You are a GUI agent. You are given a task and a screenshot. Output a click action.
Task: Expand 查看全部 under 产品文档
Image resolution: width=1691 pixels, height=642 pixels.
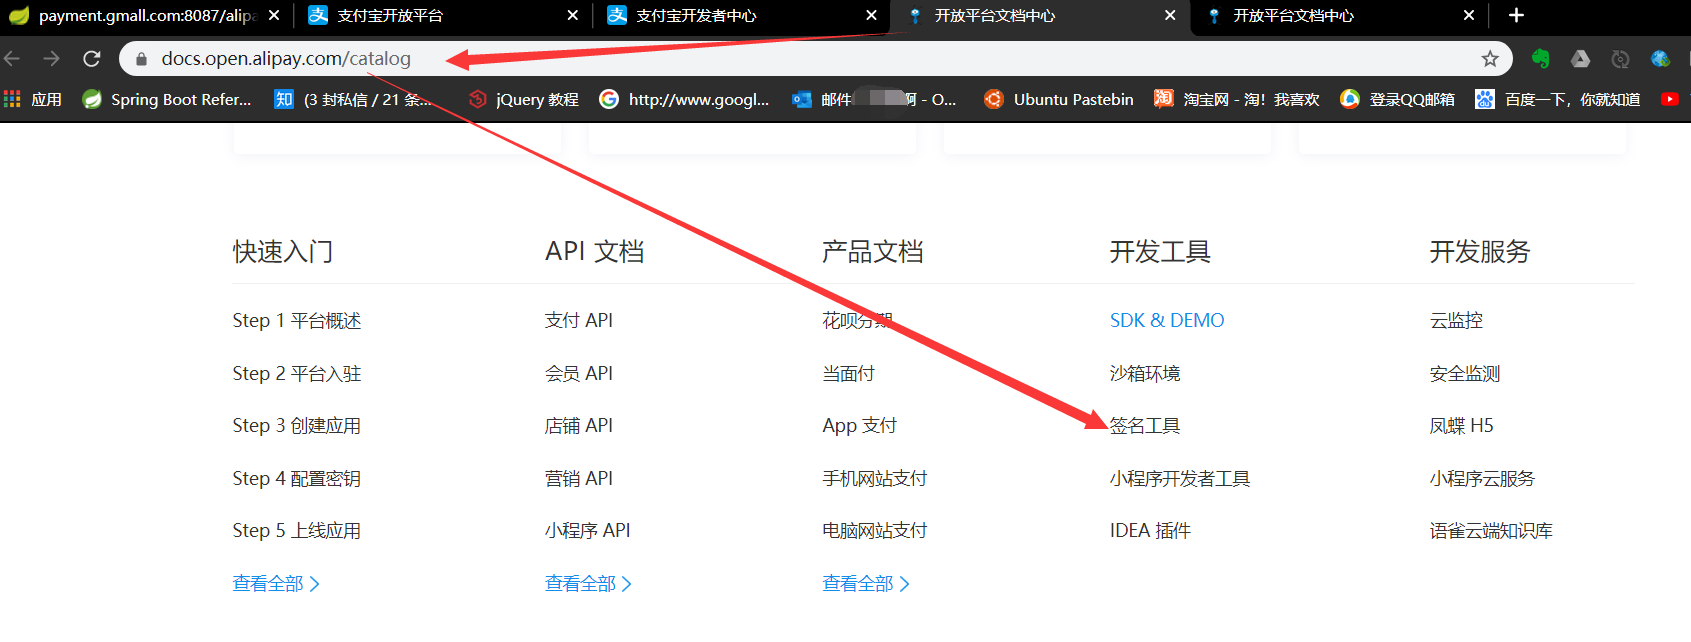pyautogui.click(x=866, y=584)
